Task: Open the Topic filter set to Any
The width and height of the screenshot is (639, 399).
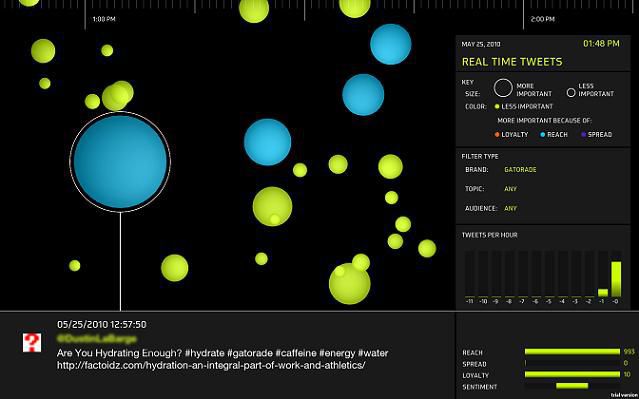Action: [x=510, y=189]
